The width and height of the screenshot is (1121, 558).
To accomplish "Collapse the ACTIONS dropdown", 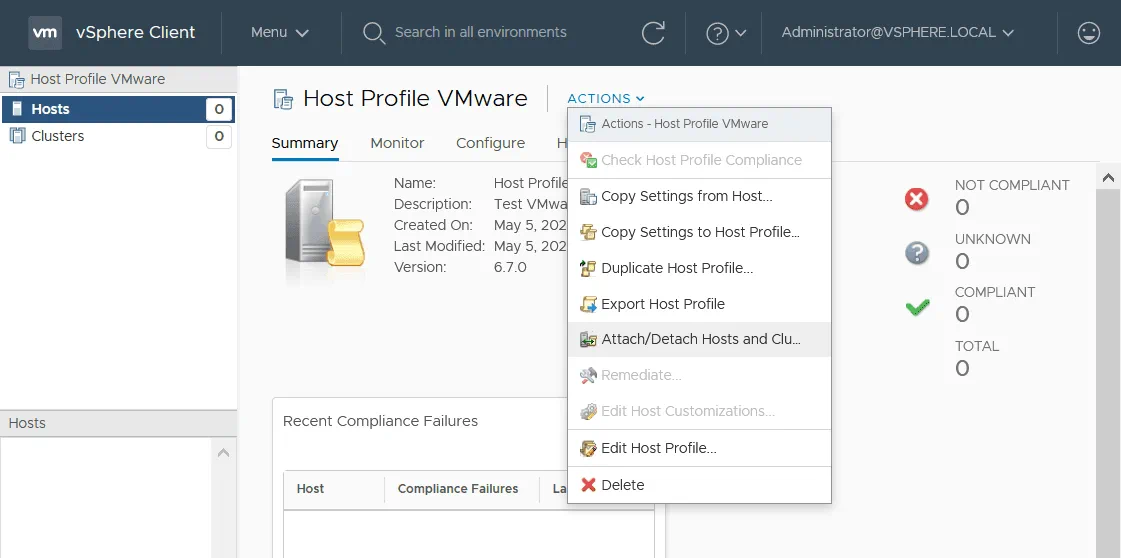I will pyautogui.click(x=606, y=98).
